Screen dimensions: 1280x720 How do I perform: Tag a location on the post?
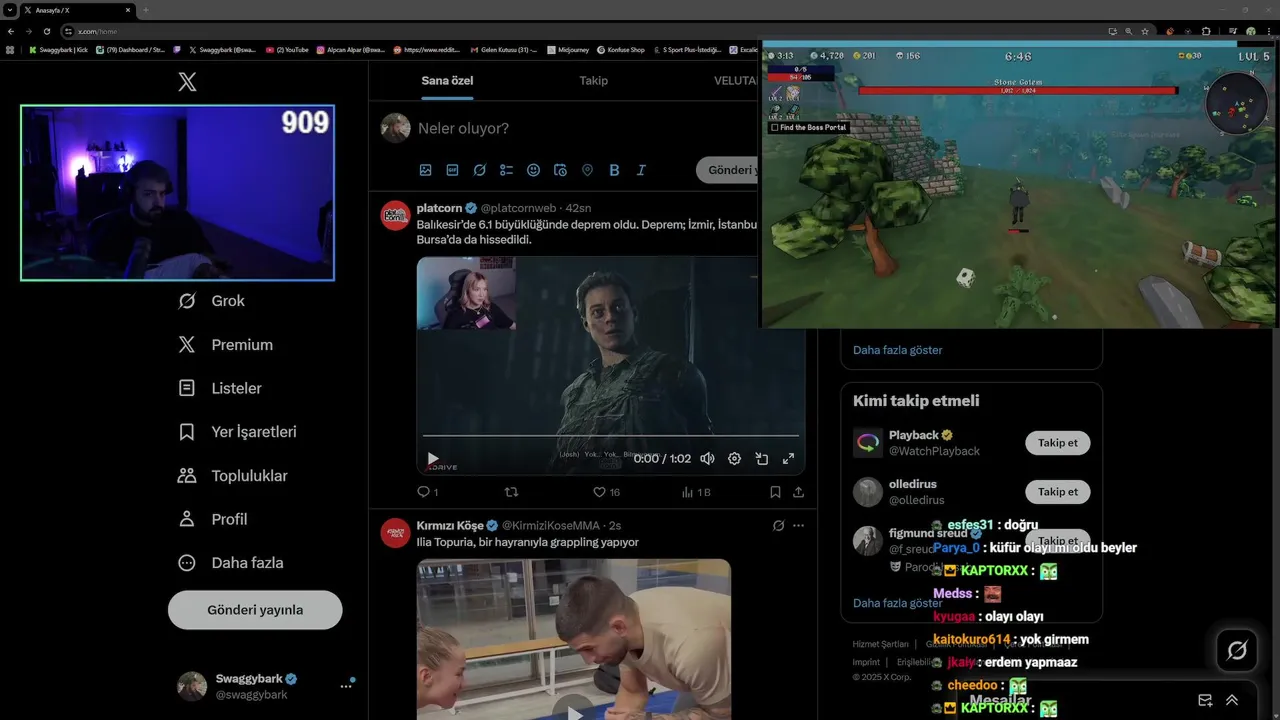(x=587, y=170)
